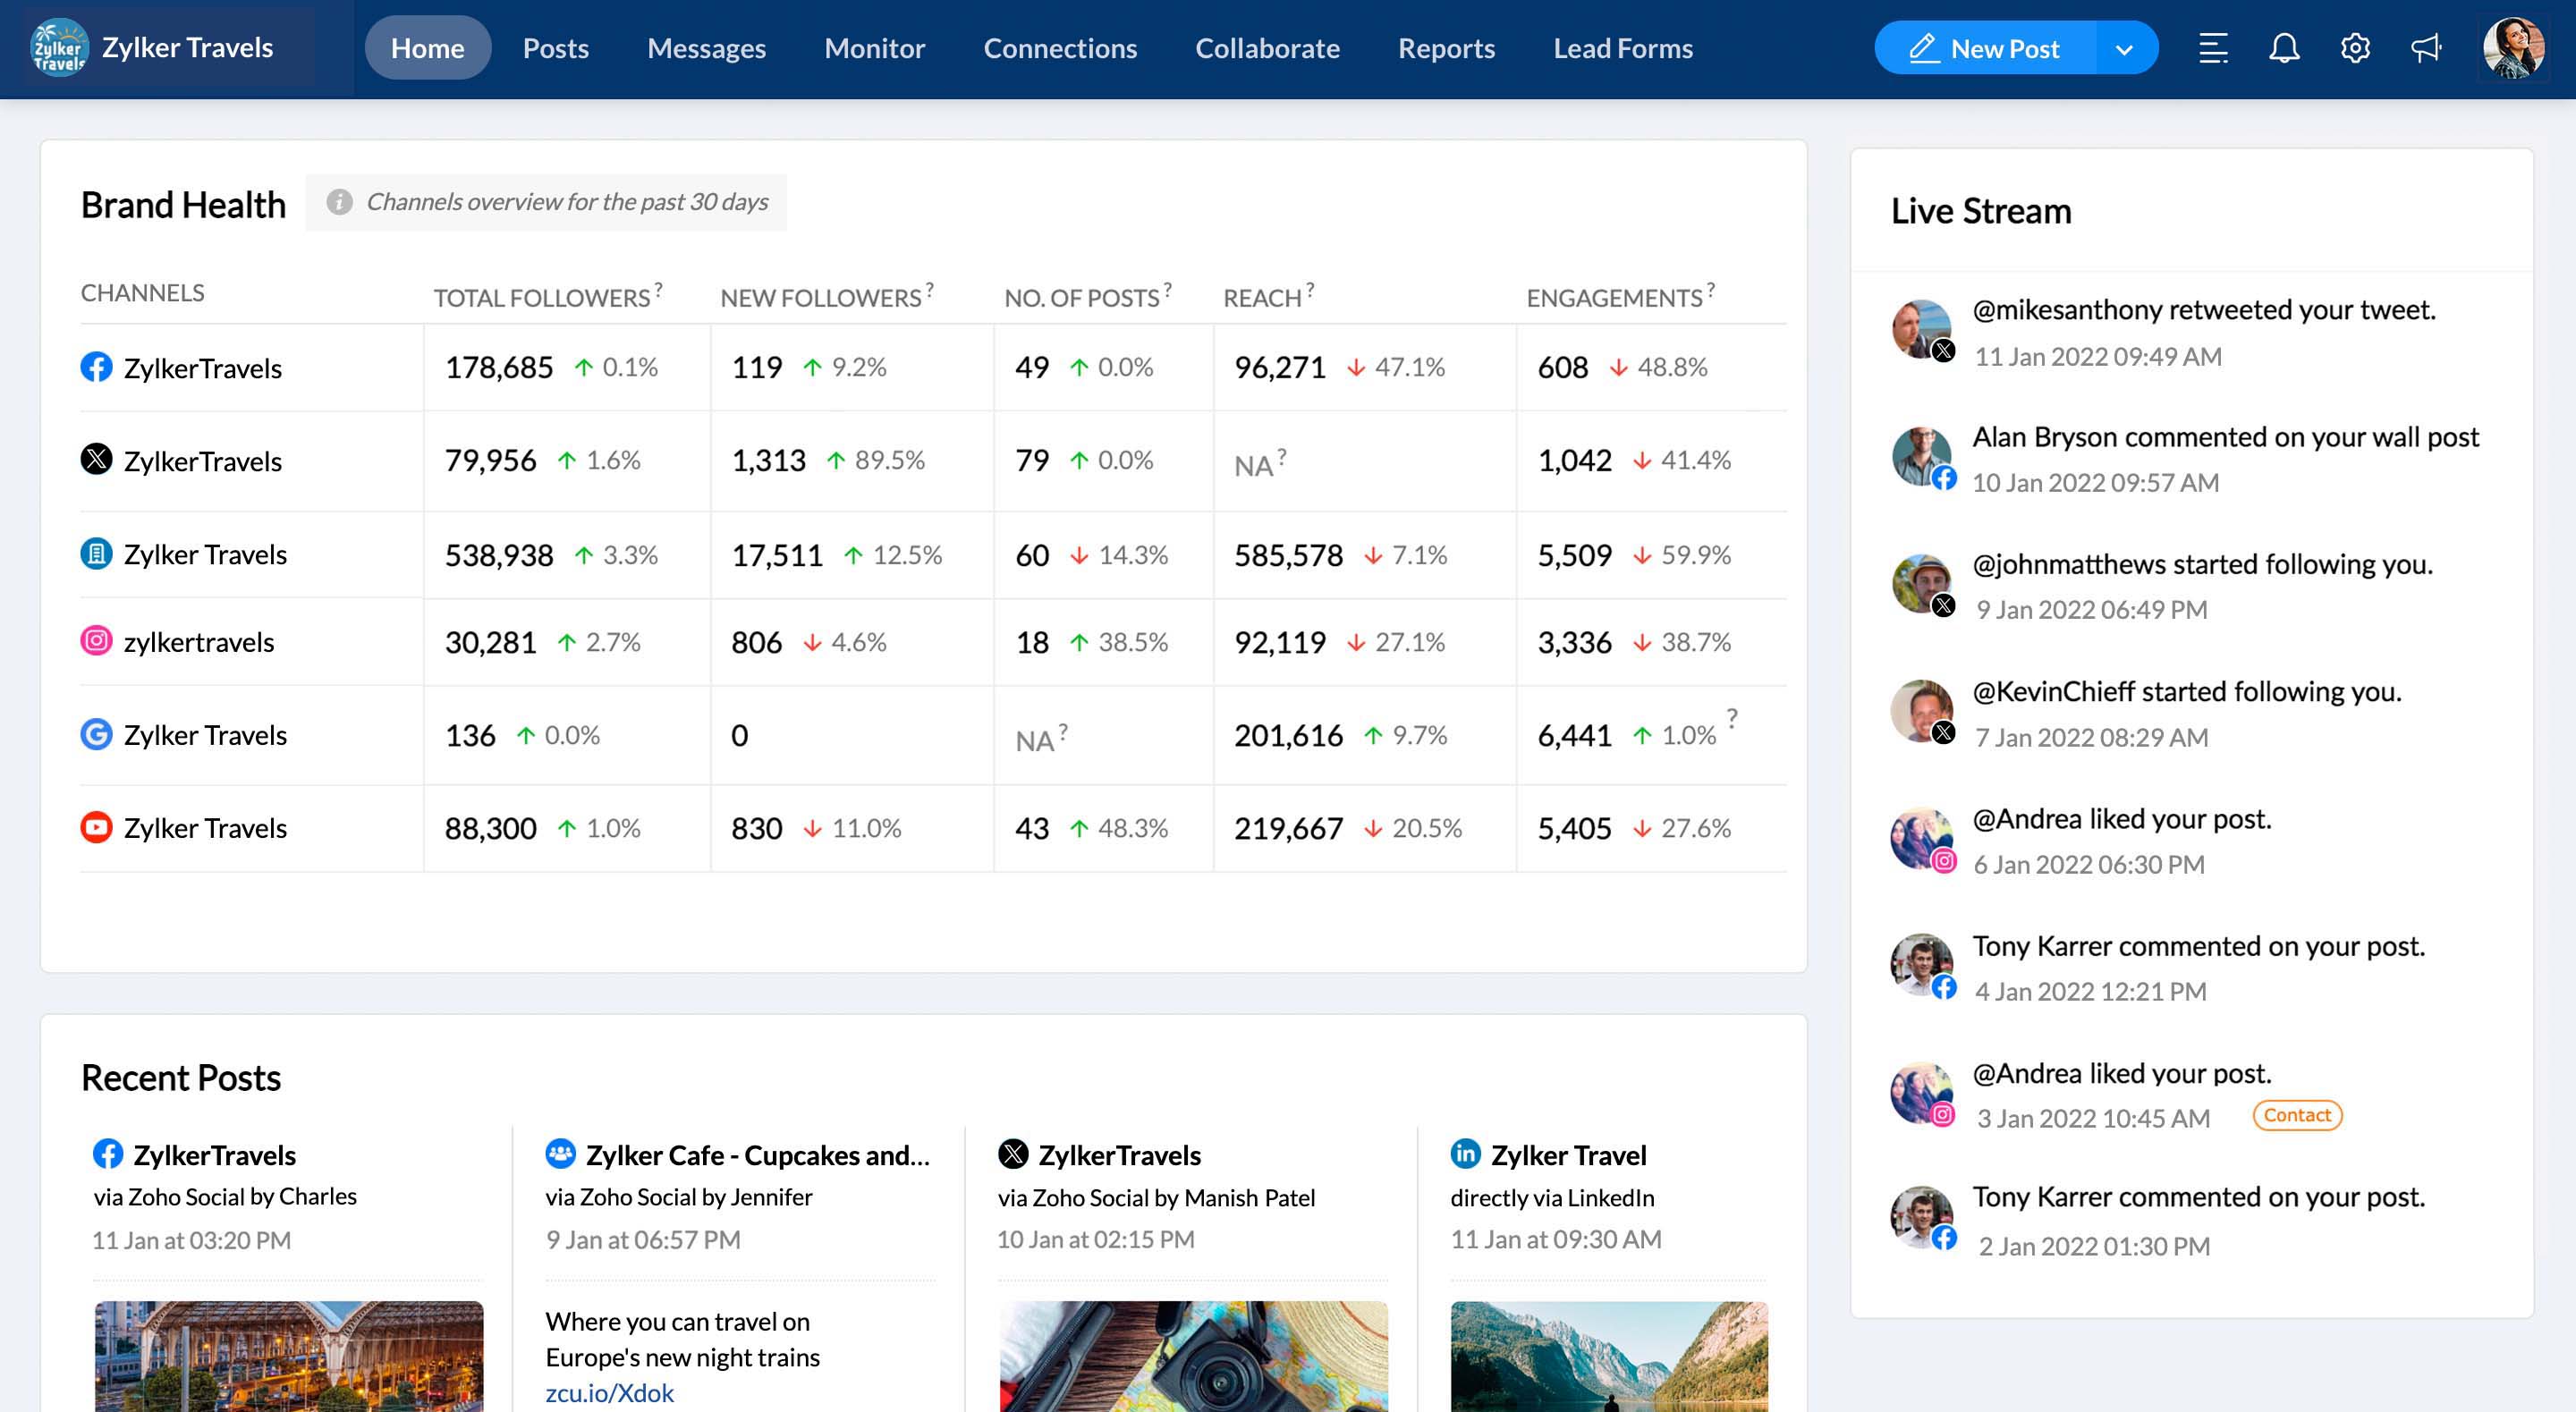The width and height of the screenshot is (2576, 1412).
Task: Go to the Reports tab
Action: coord(1446,48)
